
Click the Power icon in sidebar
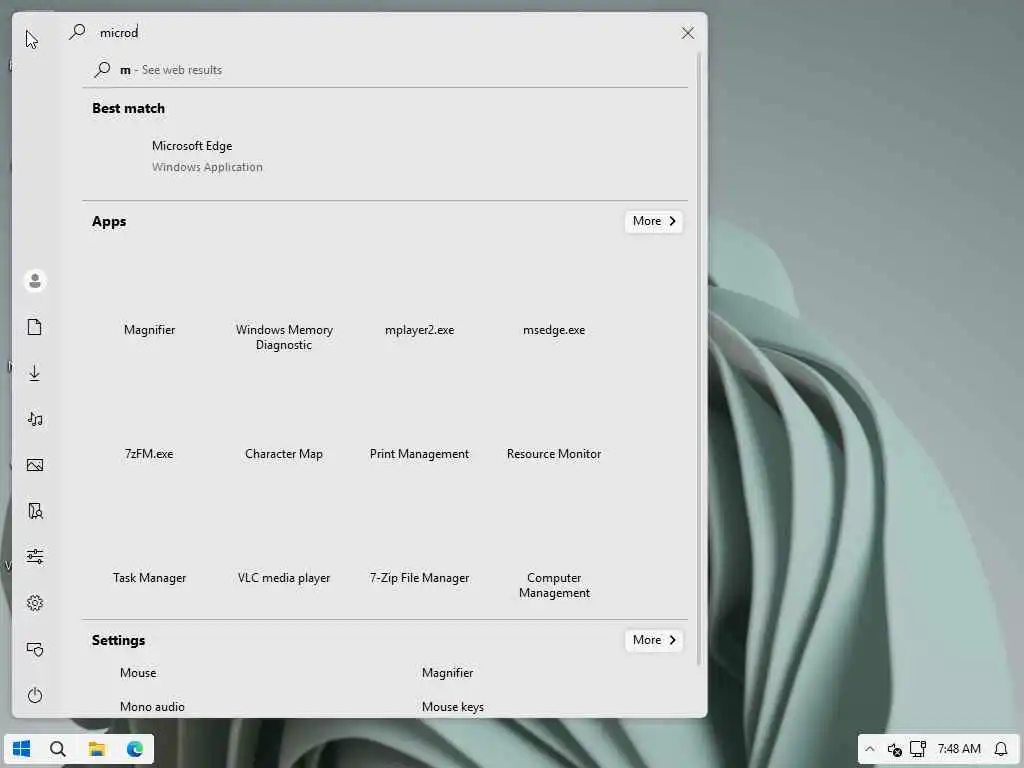(x=35, y=695)
